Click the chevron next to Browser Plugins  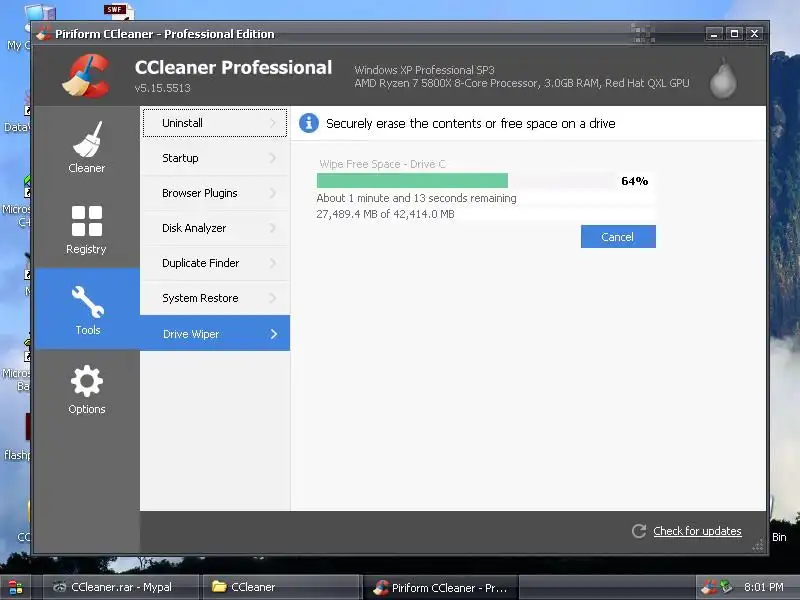coord(273,193)
